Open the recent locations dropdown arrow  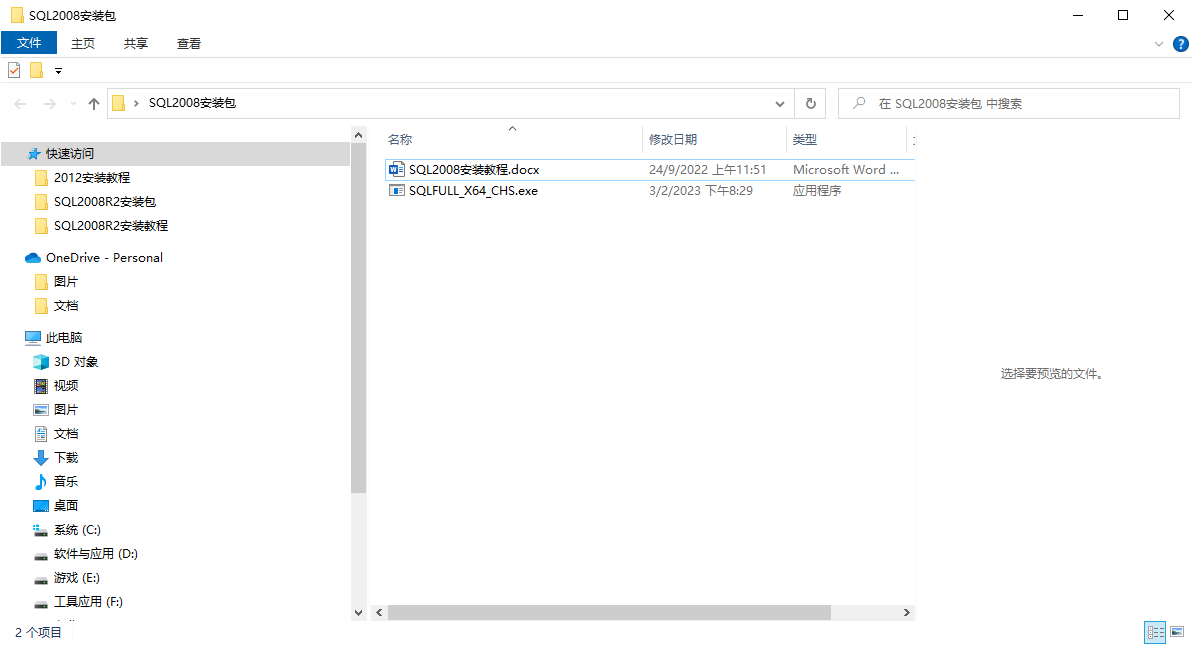(x=73, y=103)
